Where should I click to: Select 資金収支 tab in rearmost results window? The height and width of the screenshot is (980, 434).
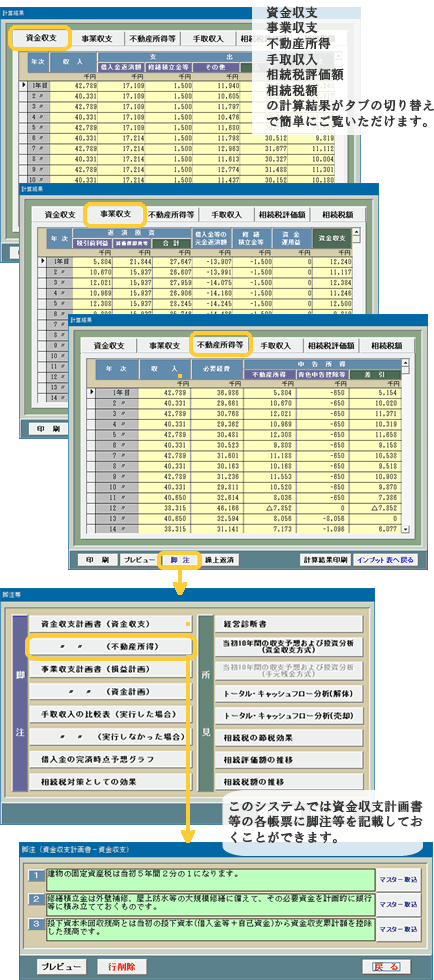tap(41, 38)
